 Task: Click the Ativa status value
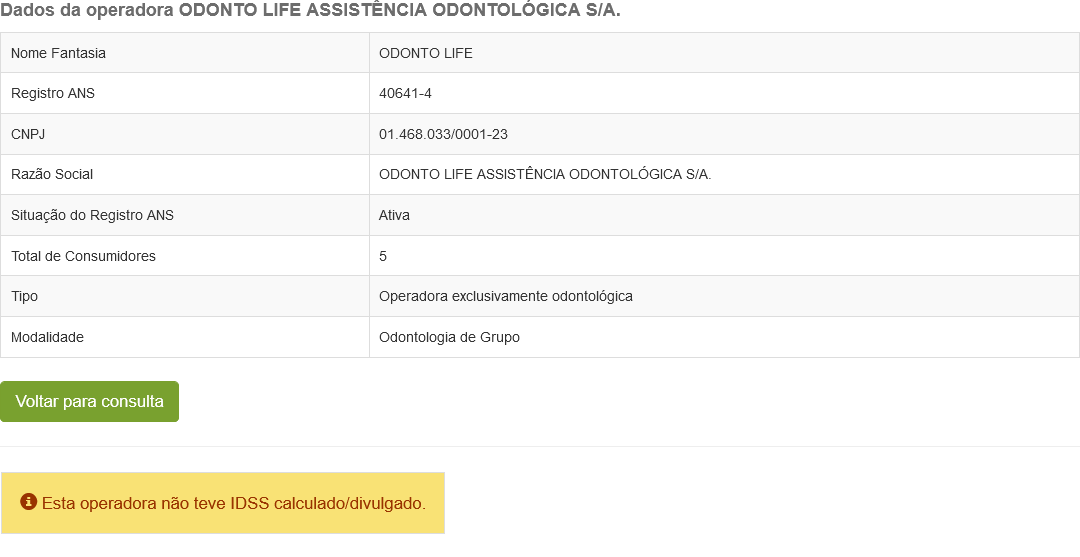click(x=395, y=215)
